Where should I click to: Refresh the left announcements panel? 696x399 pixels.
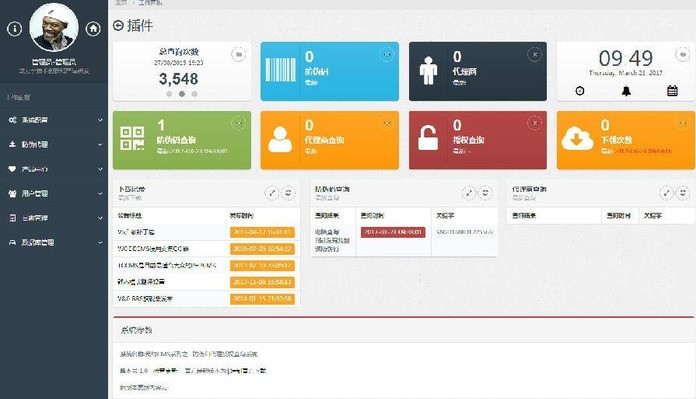[x=288, y=193]
